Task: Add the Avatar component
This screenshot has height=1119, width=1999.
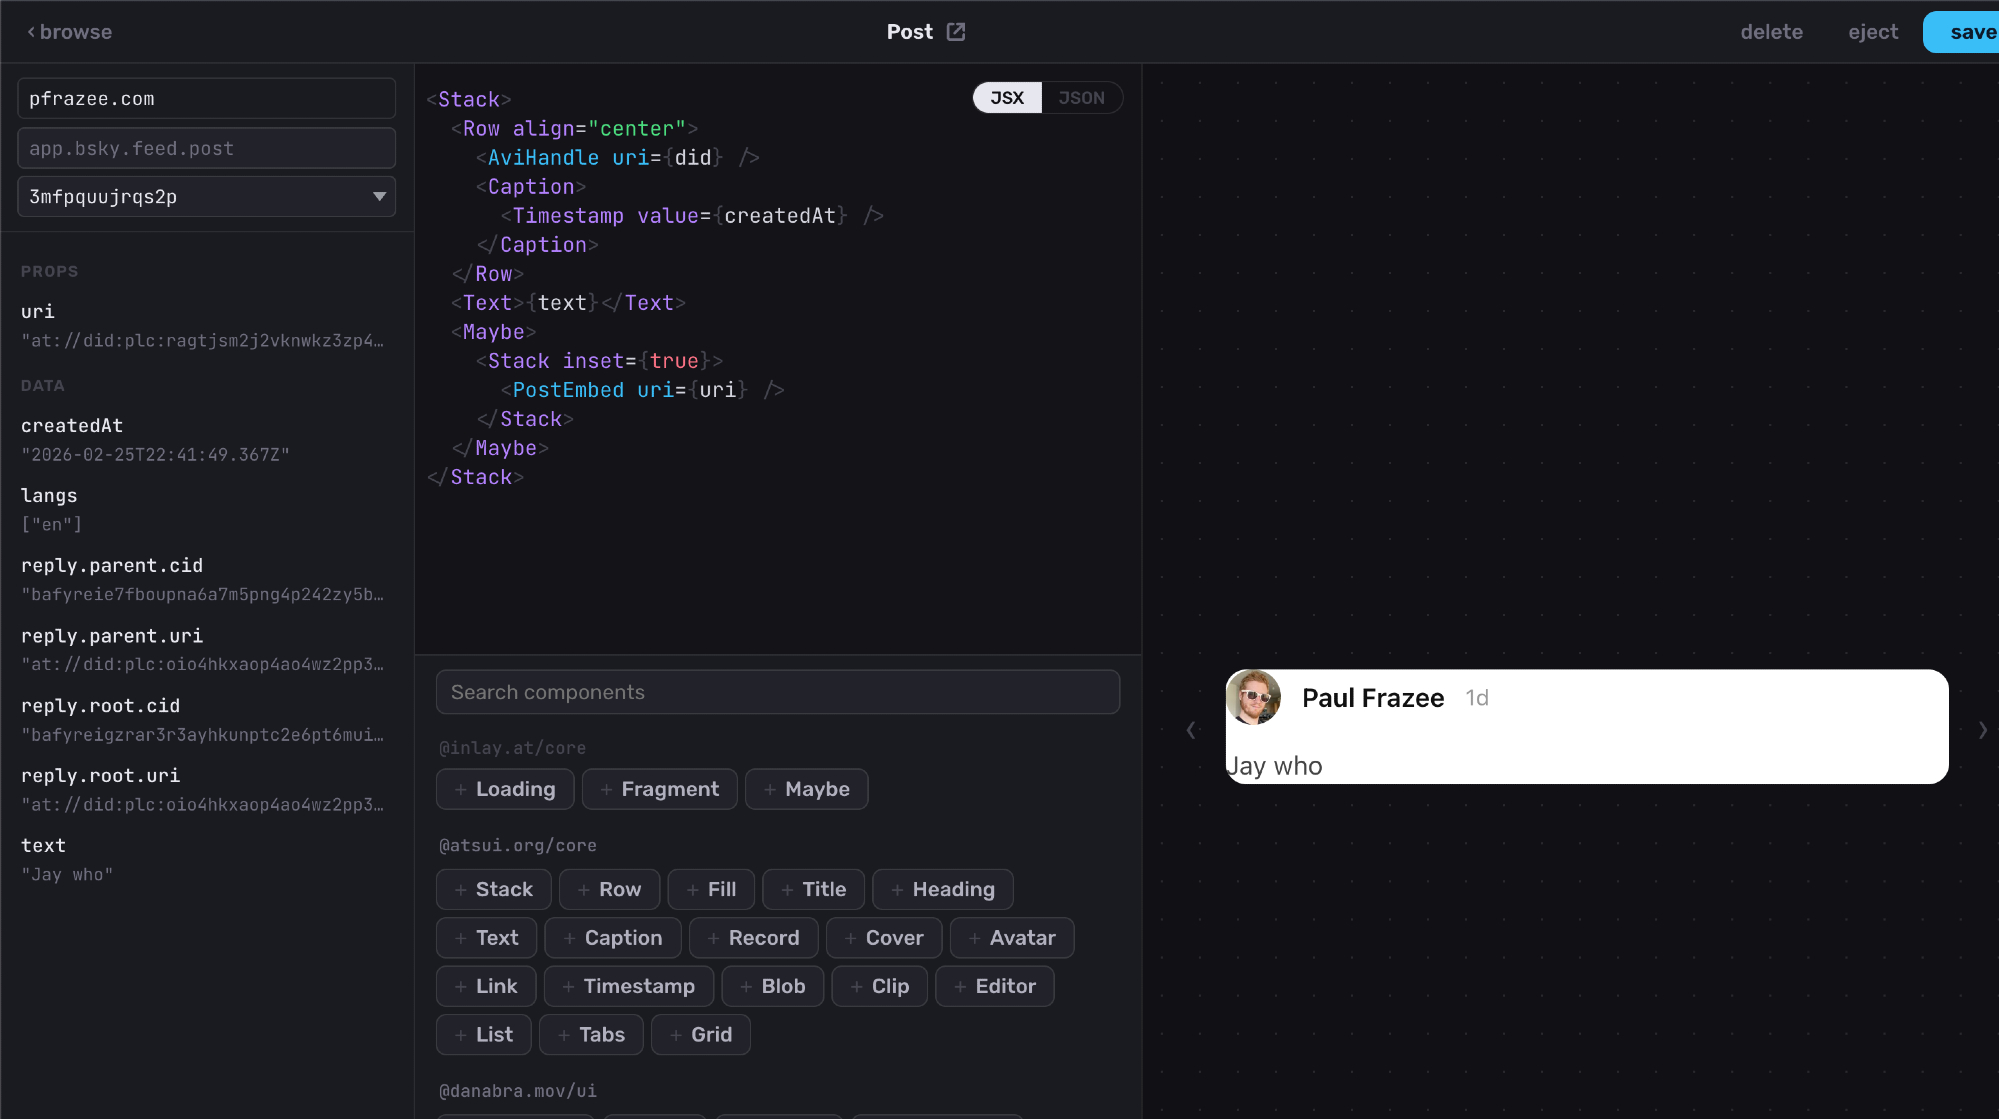Action: click(x=1011, y=938)
